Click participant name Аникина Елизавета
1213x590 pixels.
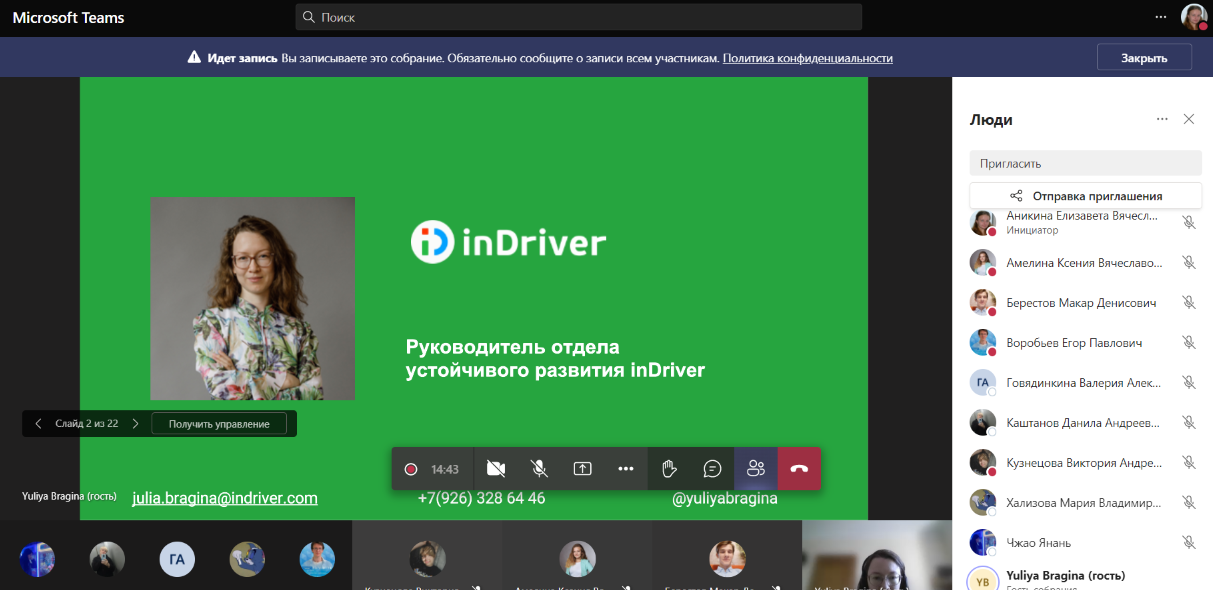pos(1082,216)
